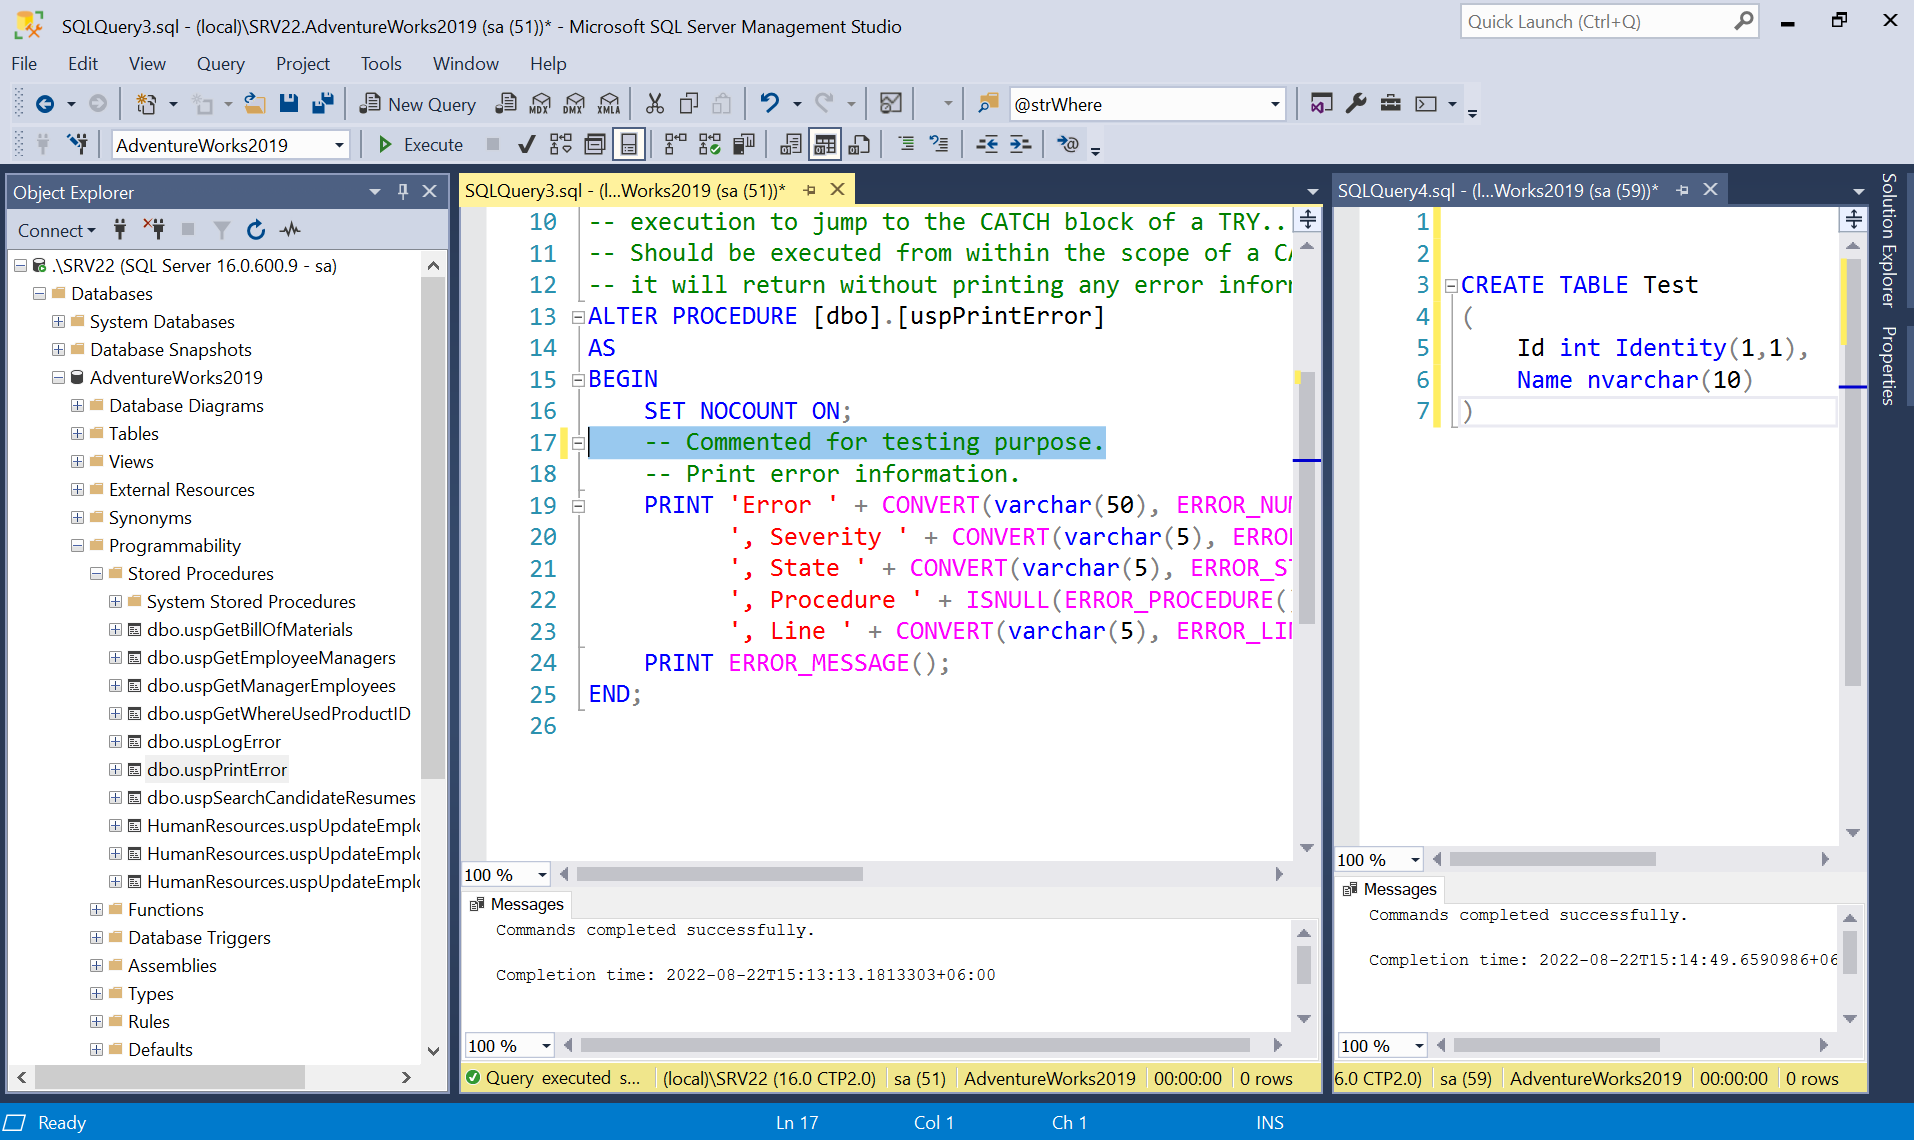Parse the query with the checkmark icon
This screenshot has height=1140, width=1914.
point(526,144)
